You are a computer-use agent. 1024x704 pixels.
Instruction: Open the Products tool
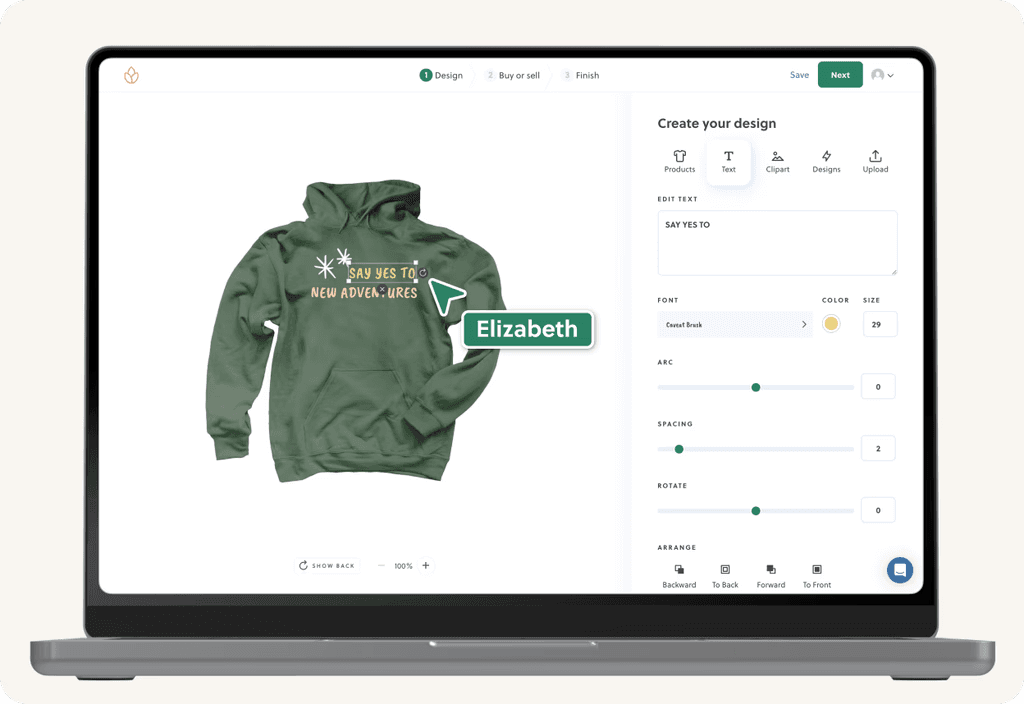pos(679,161)
